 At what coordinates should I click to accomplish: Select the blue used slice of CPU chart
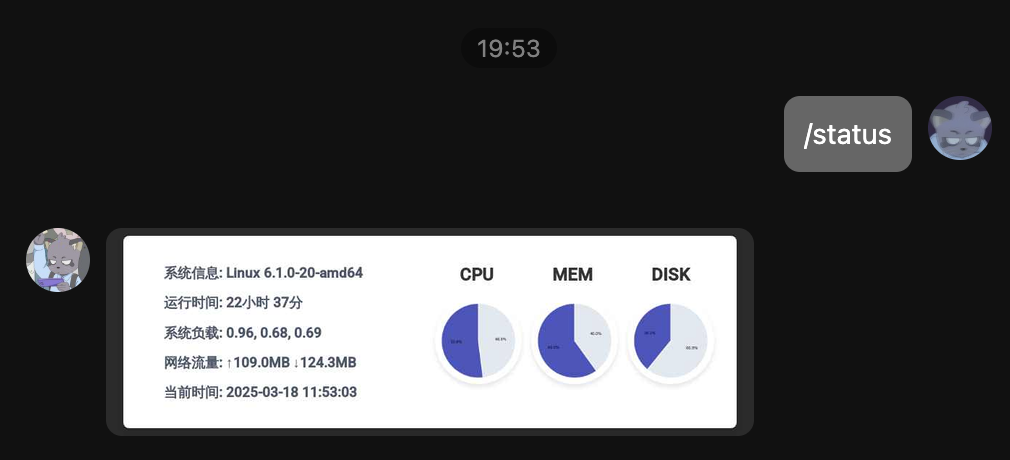coord(460,340)
